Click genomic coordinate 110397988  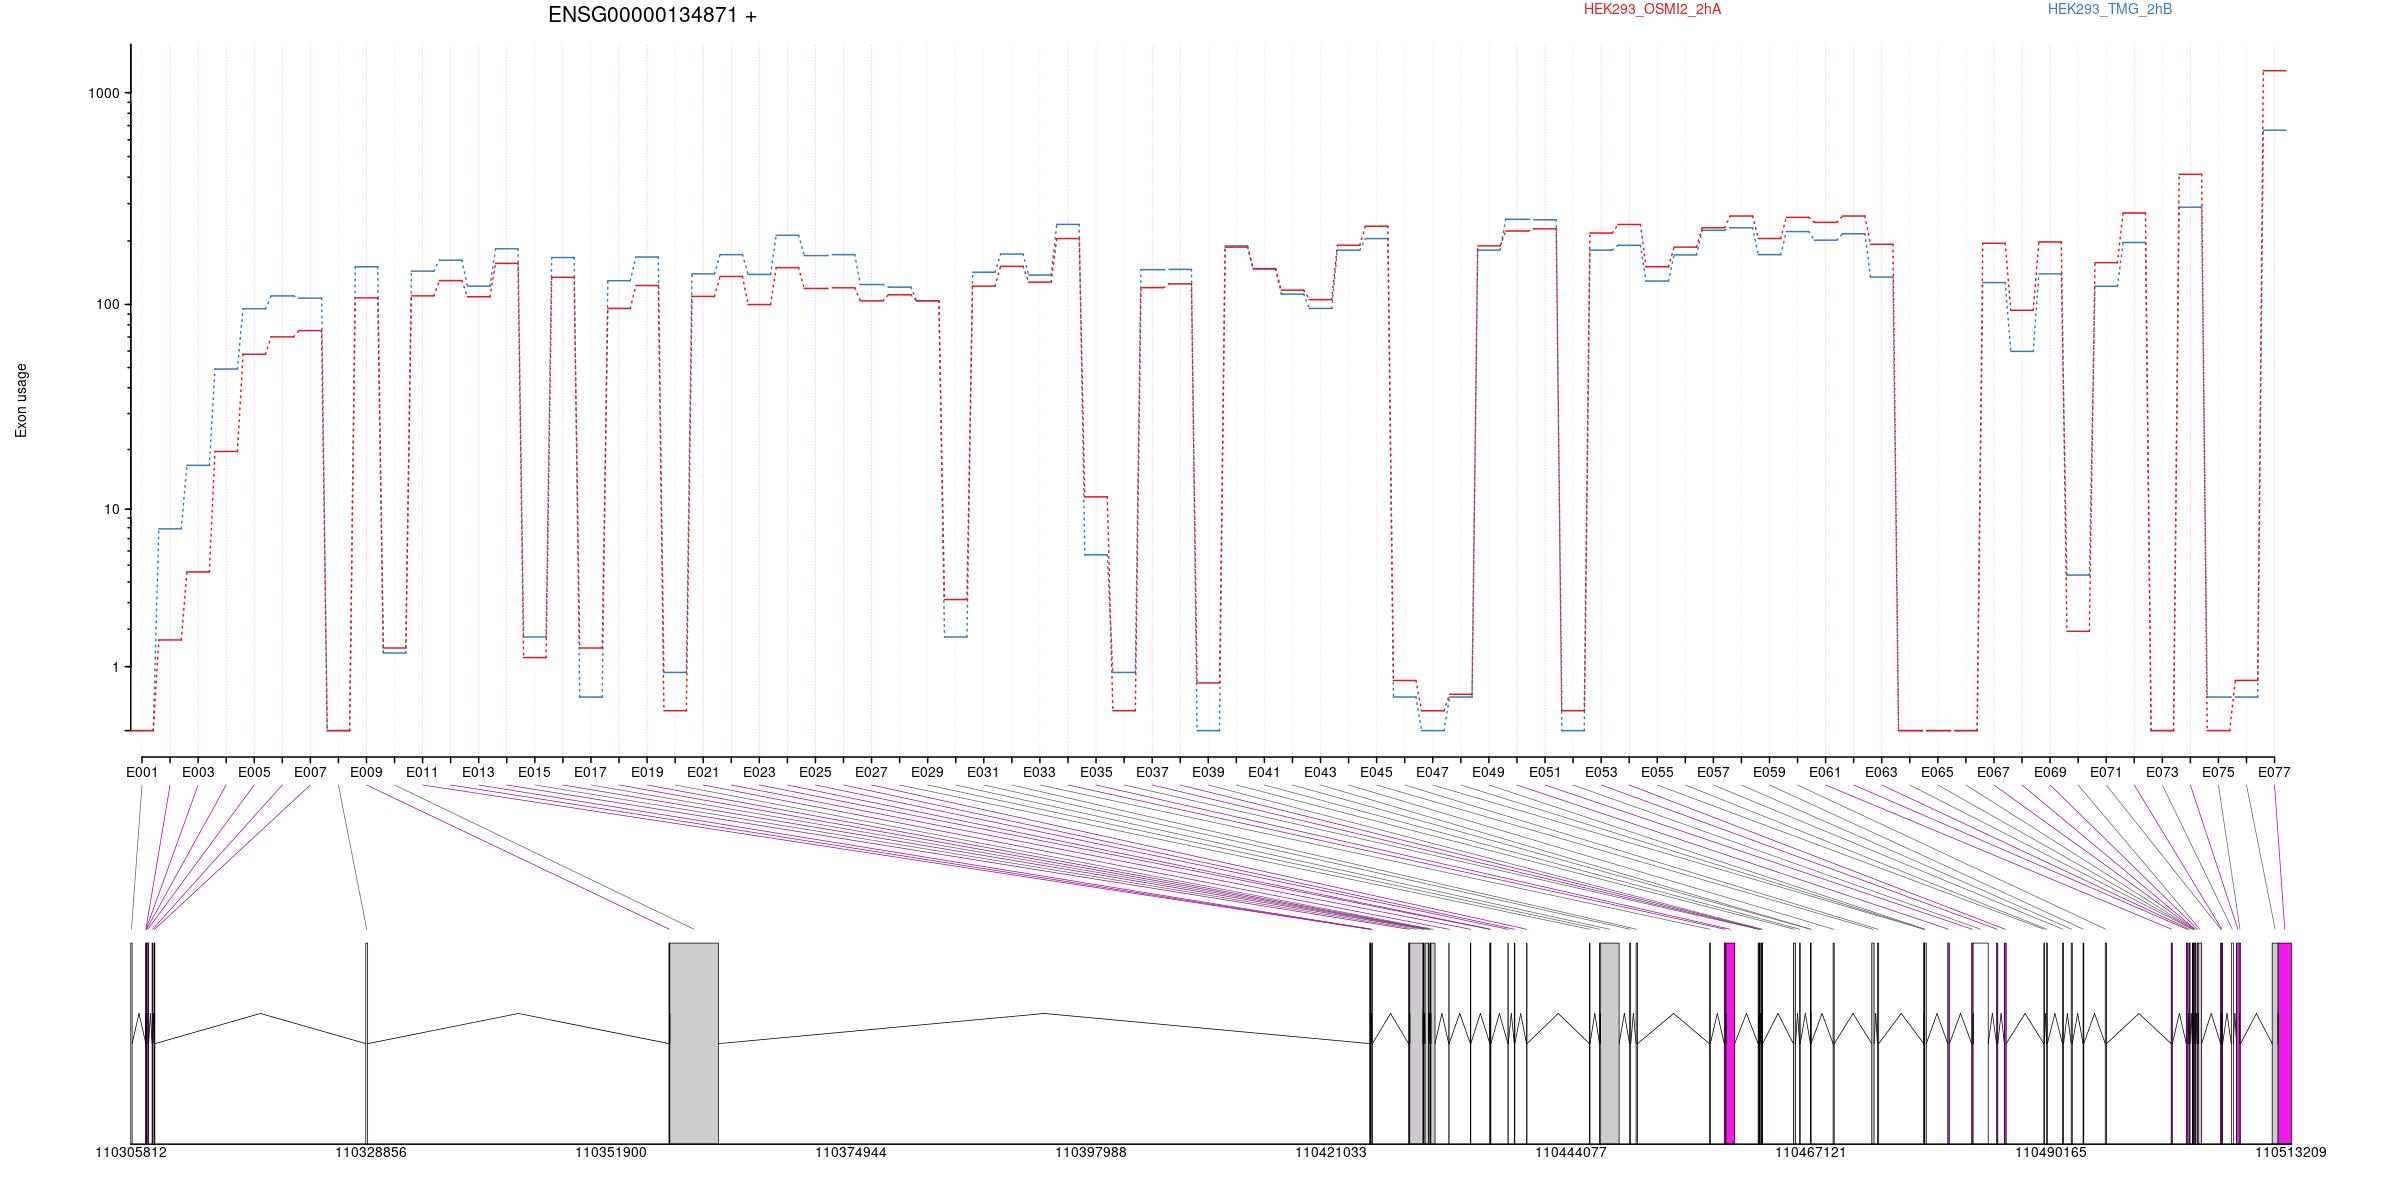tap(1091, 1153)
